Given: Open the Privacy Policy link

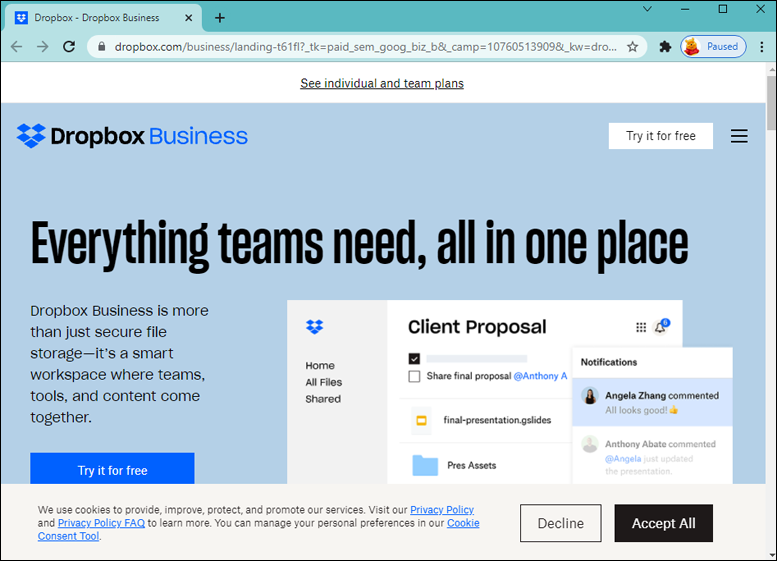Looking at the screenshot, I should click(442, 509).
